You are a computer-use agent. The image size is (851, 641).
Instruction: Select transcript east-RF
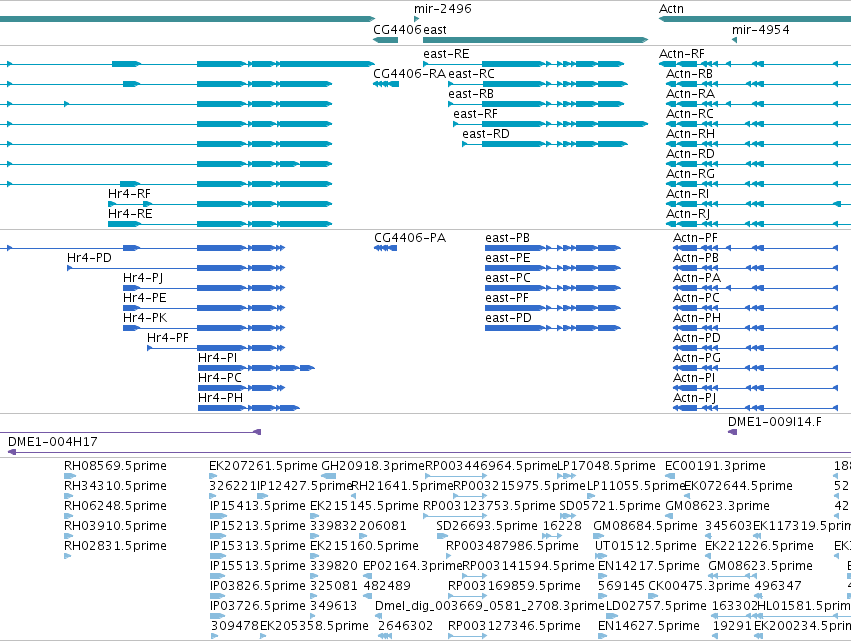pos(475,114)
